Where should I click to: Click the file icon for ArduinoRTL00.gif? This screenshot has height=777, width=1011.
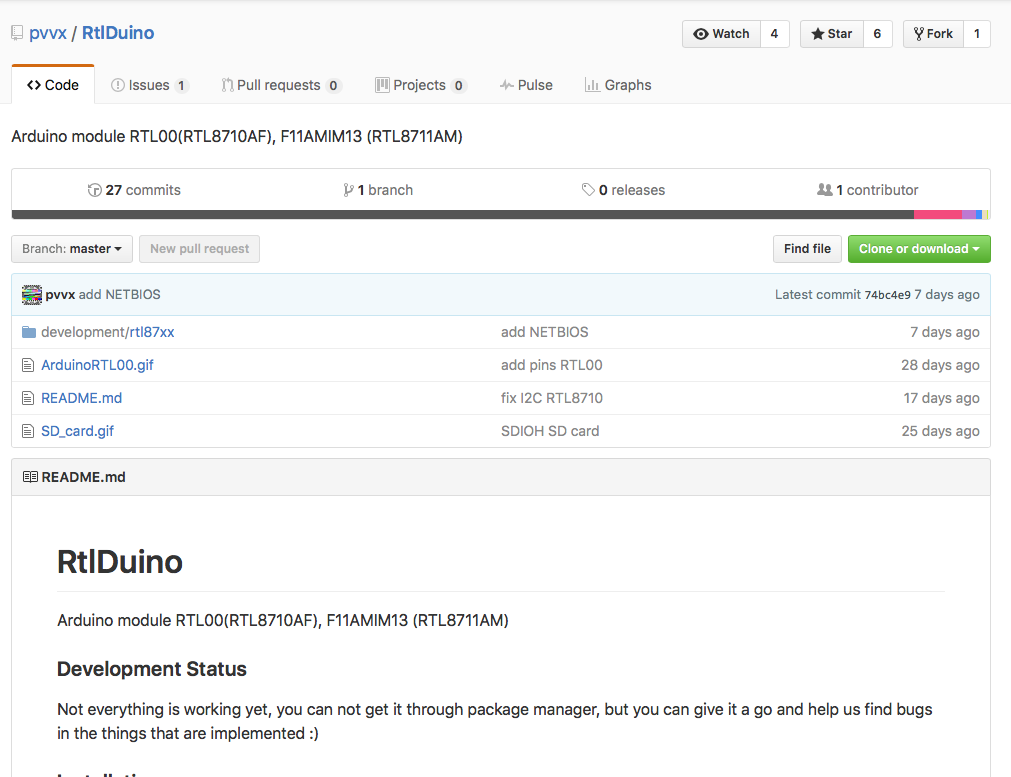coord(28,366)
